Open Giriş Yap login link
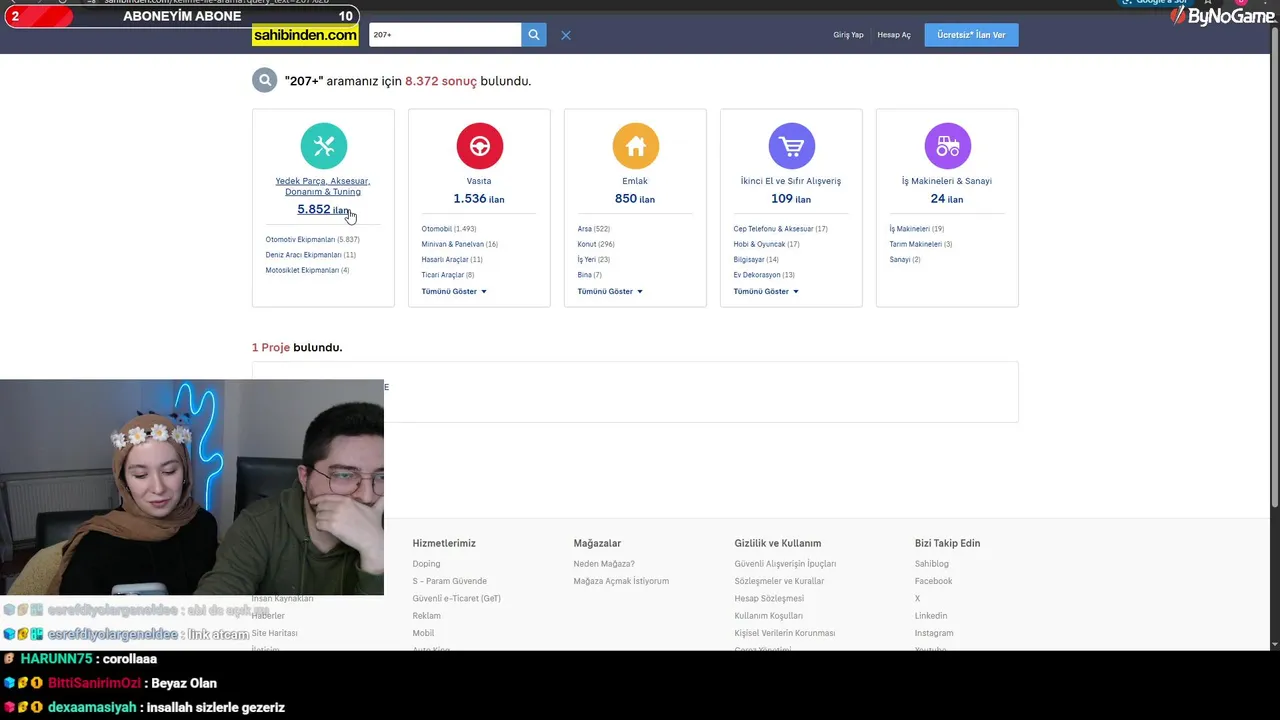This screenshot has height=720, width=1280. click(848, 35)
